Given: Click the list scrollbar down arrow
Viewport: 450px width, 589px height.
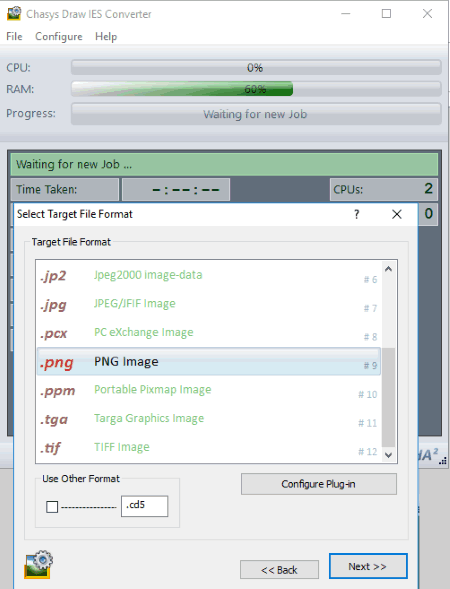Looking at the screenshot, I should 388,455.
